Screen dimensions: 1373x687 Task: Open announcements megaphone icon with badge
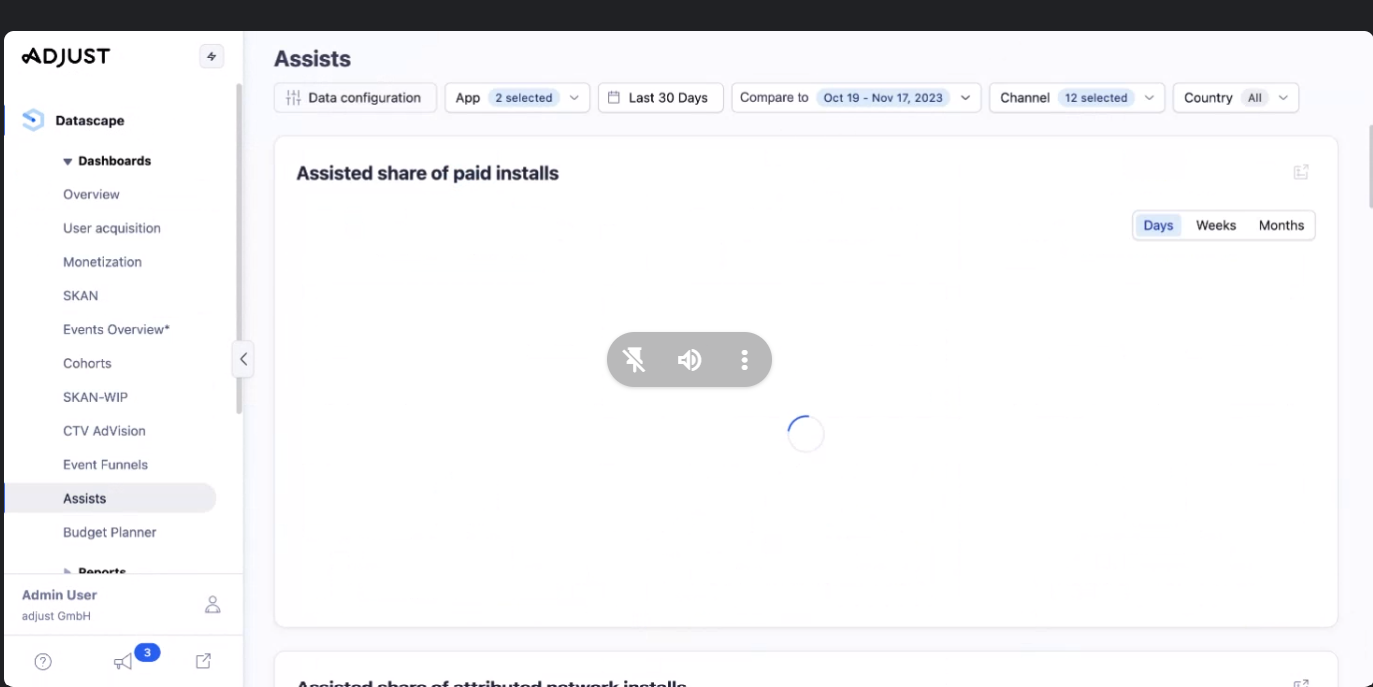click(124, 661)
